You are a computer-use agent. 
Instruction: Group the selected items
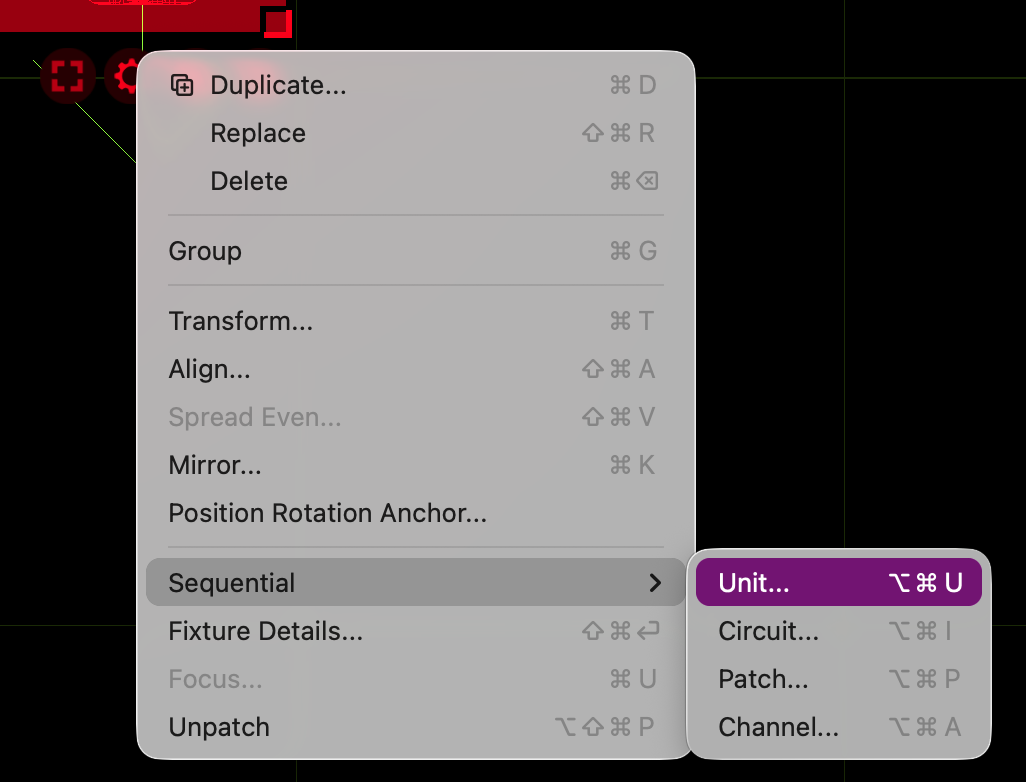click(x=205, y=251)
